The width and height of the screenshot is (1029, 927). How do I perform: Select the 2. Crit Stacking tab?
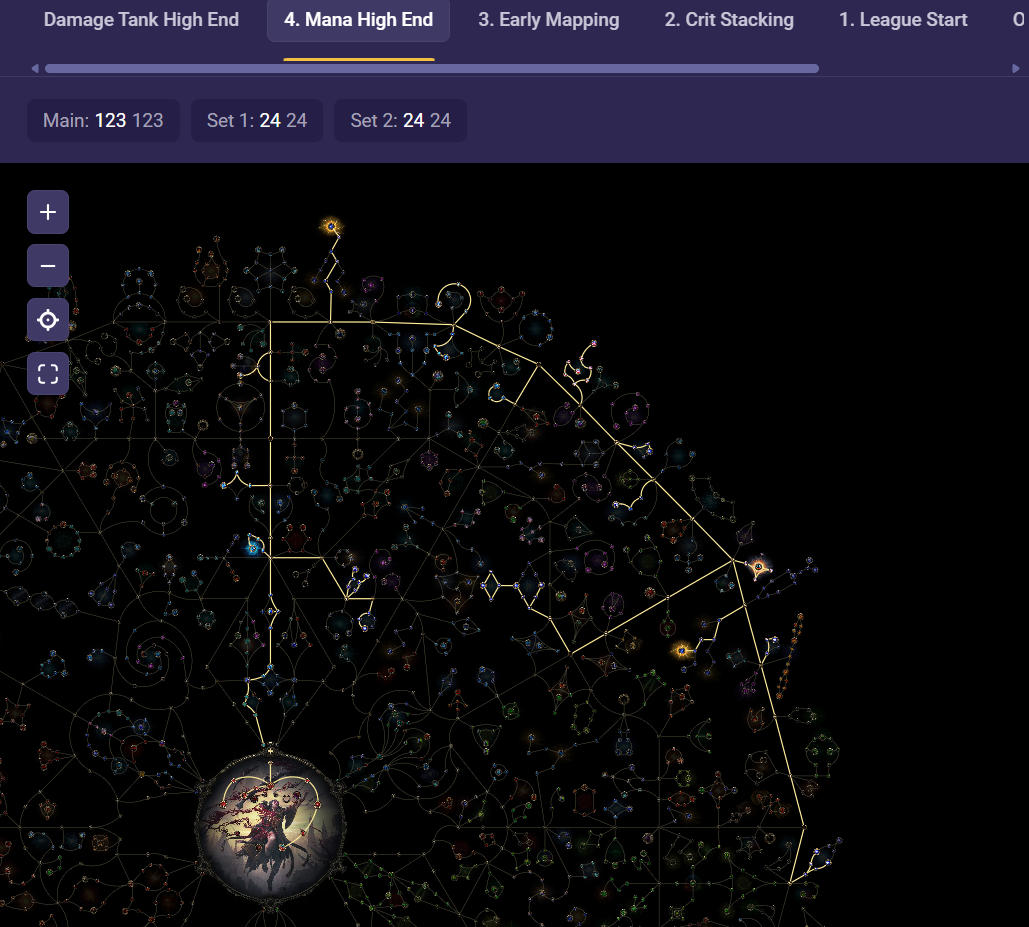729,20
